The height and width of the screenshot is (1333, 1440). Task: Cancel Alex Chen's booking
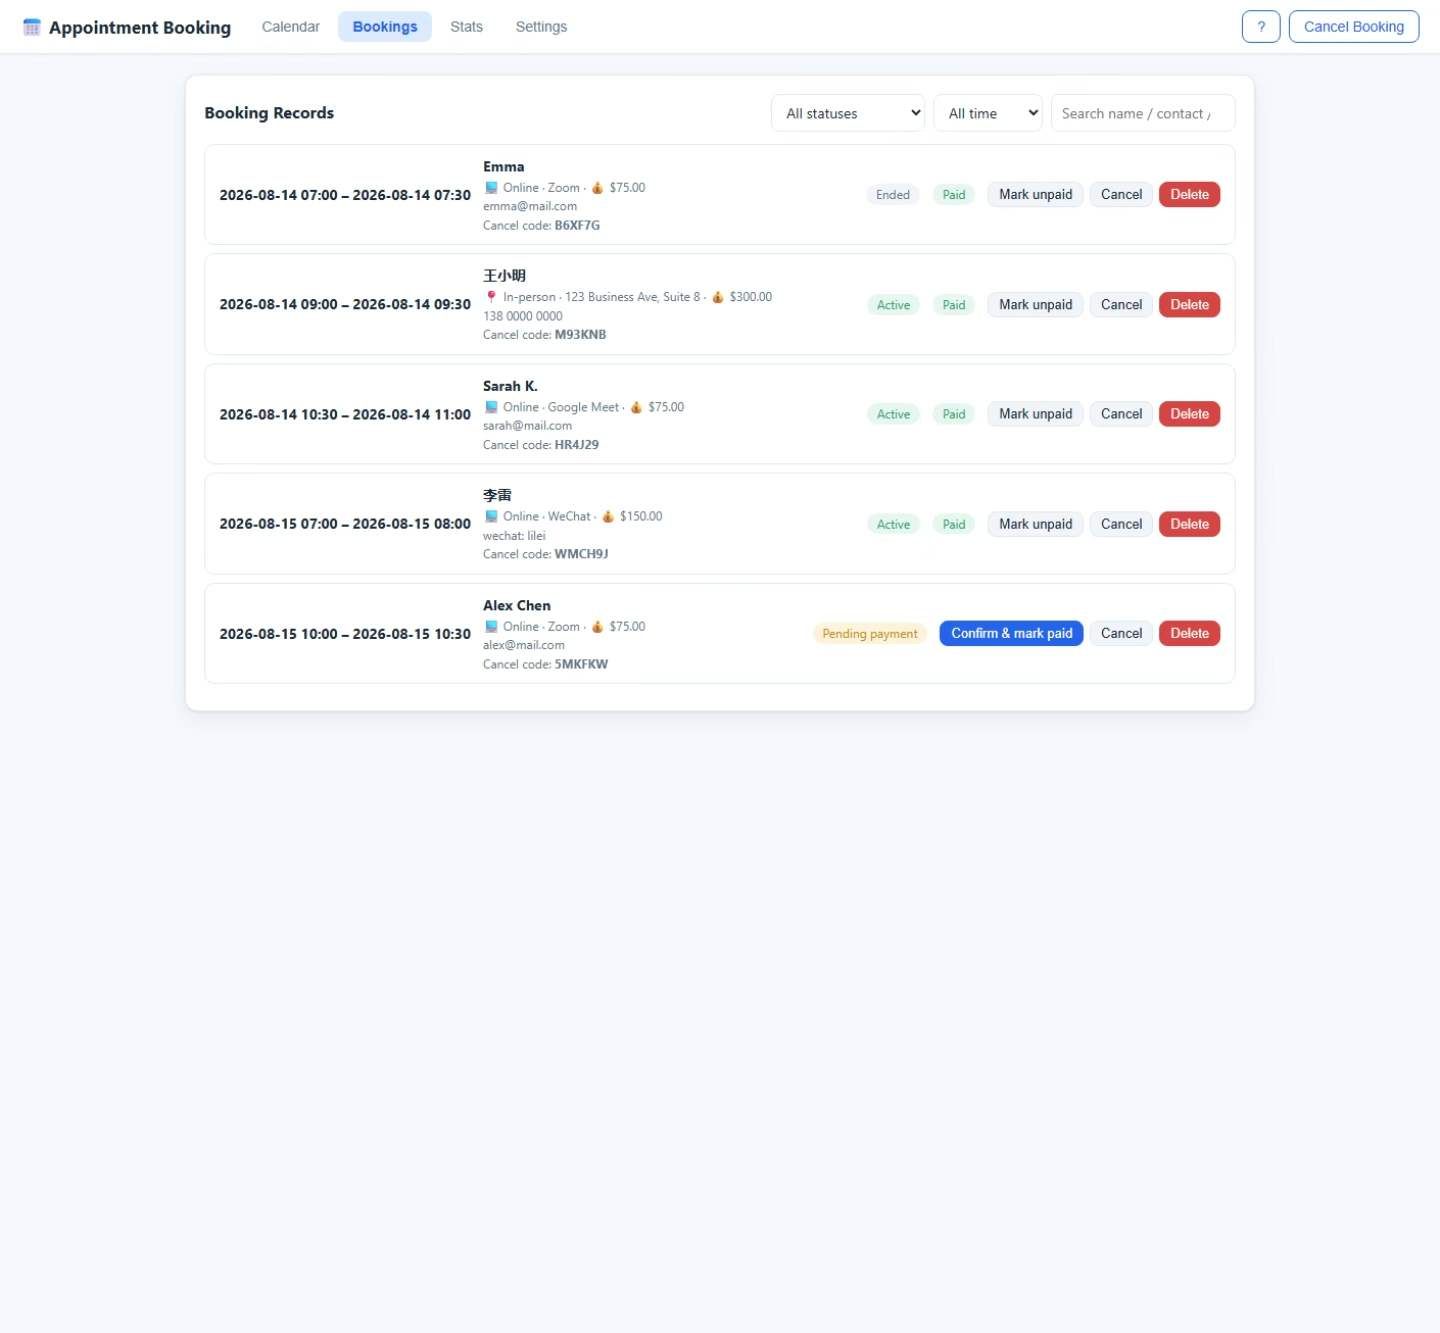1121,633
